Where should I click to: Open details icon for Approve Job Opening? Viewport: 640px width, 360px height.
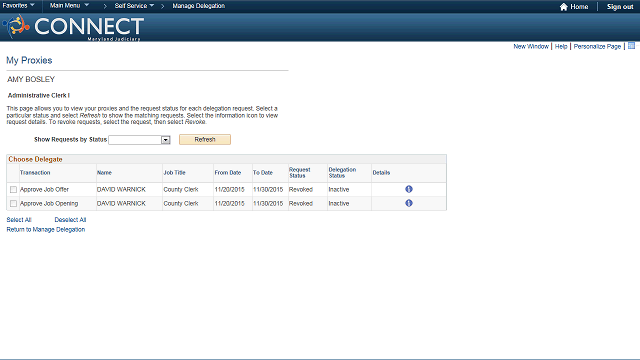409,203
